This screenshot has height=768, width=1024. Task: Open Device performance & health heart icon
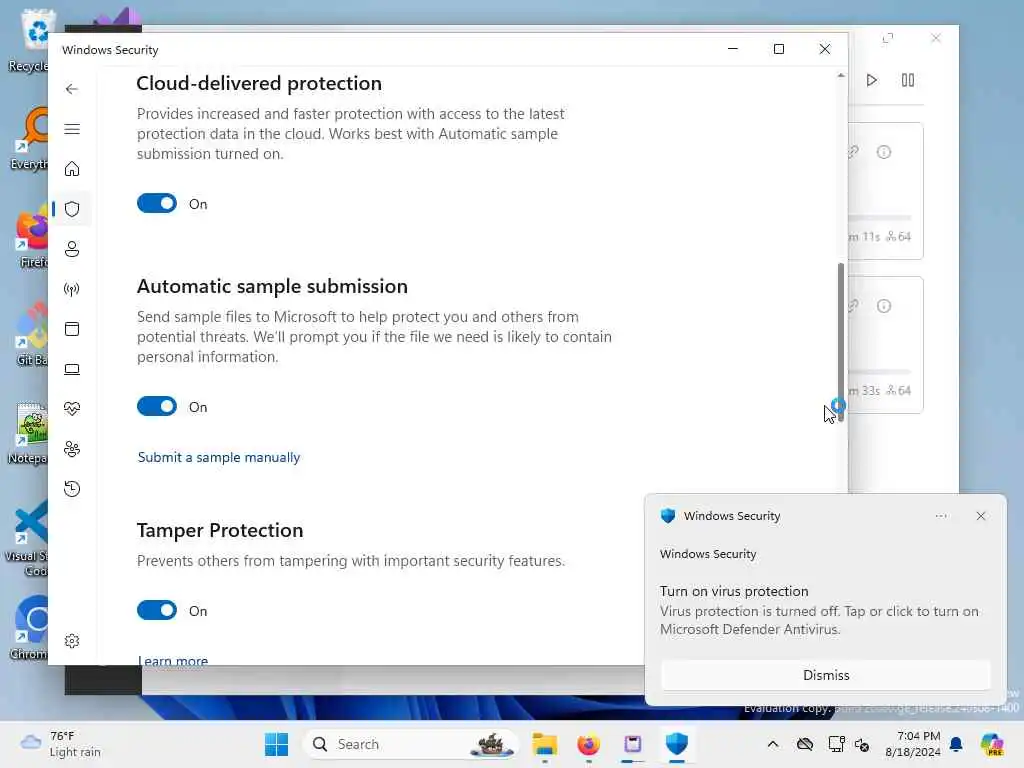(x=72, y=409)
